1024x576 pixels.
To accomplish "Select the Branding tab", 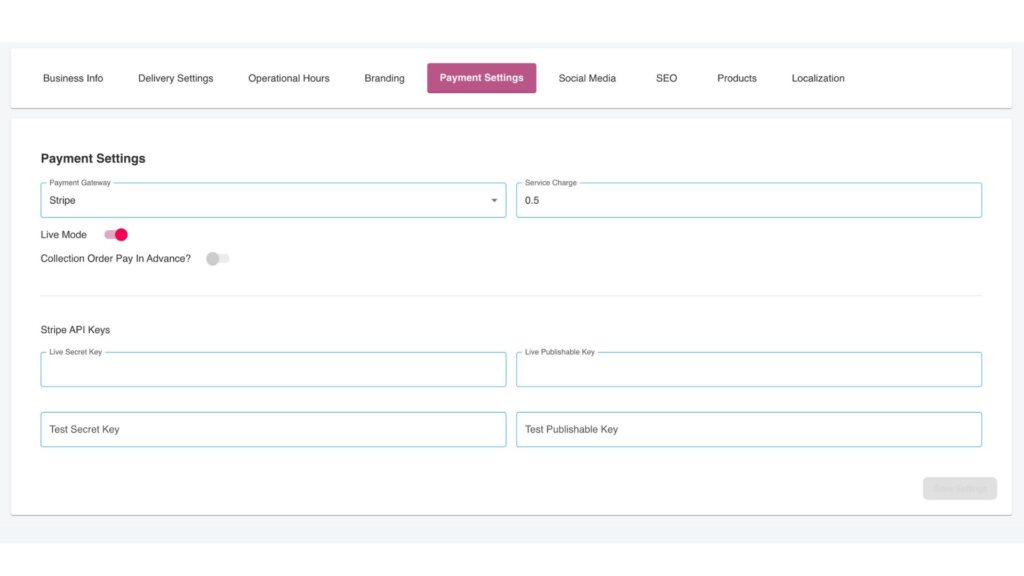I will pos(384,78).
